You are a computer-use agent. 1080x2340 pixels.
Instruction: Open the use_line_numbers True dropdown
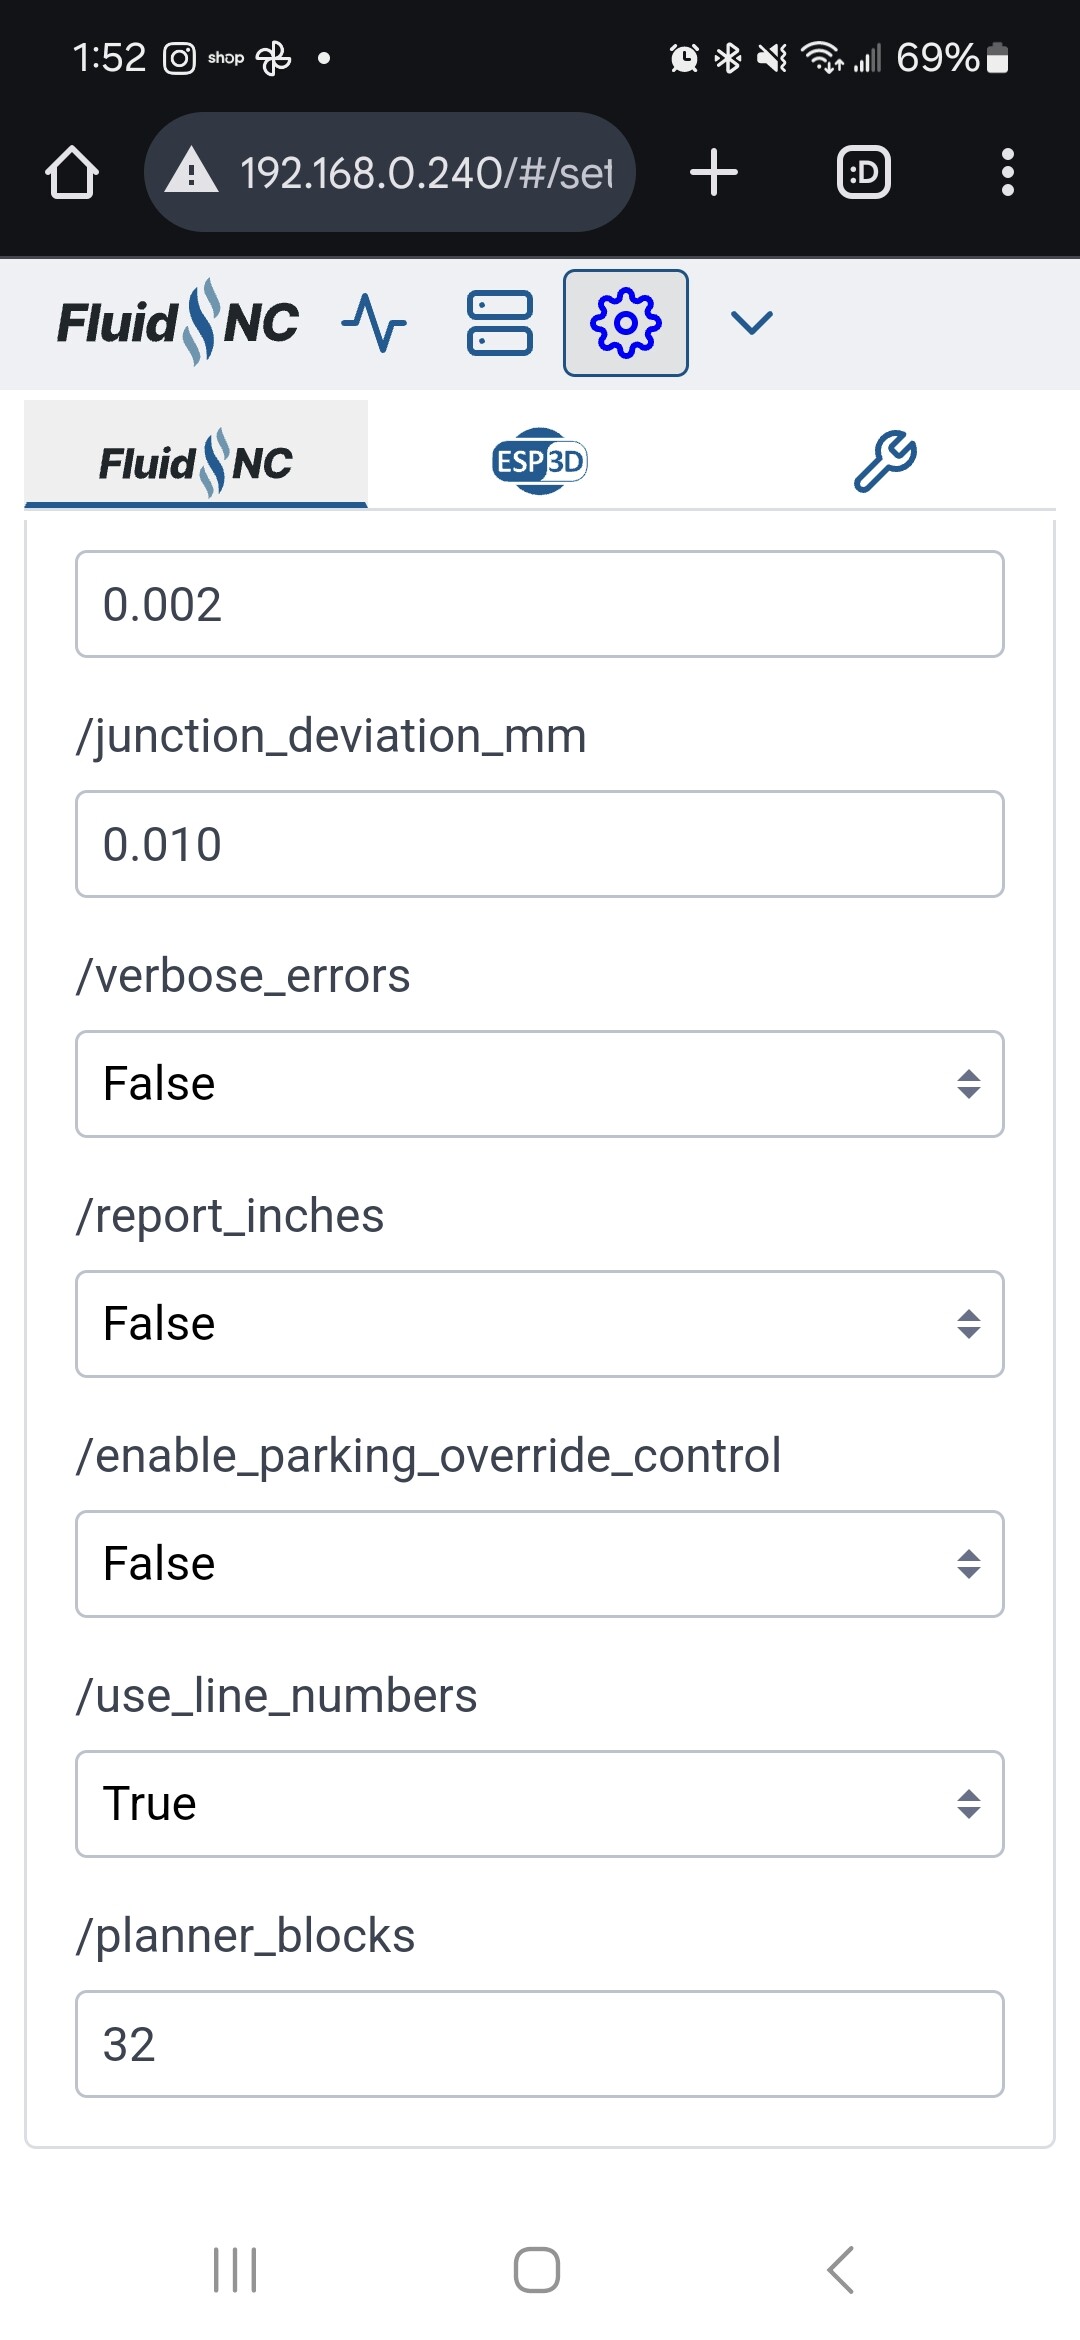(540, 1804)
